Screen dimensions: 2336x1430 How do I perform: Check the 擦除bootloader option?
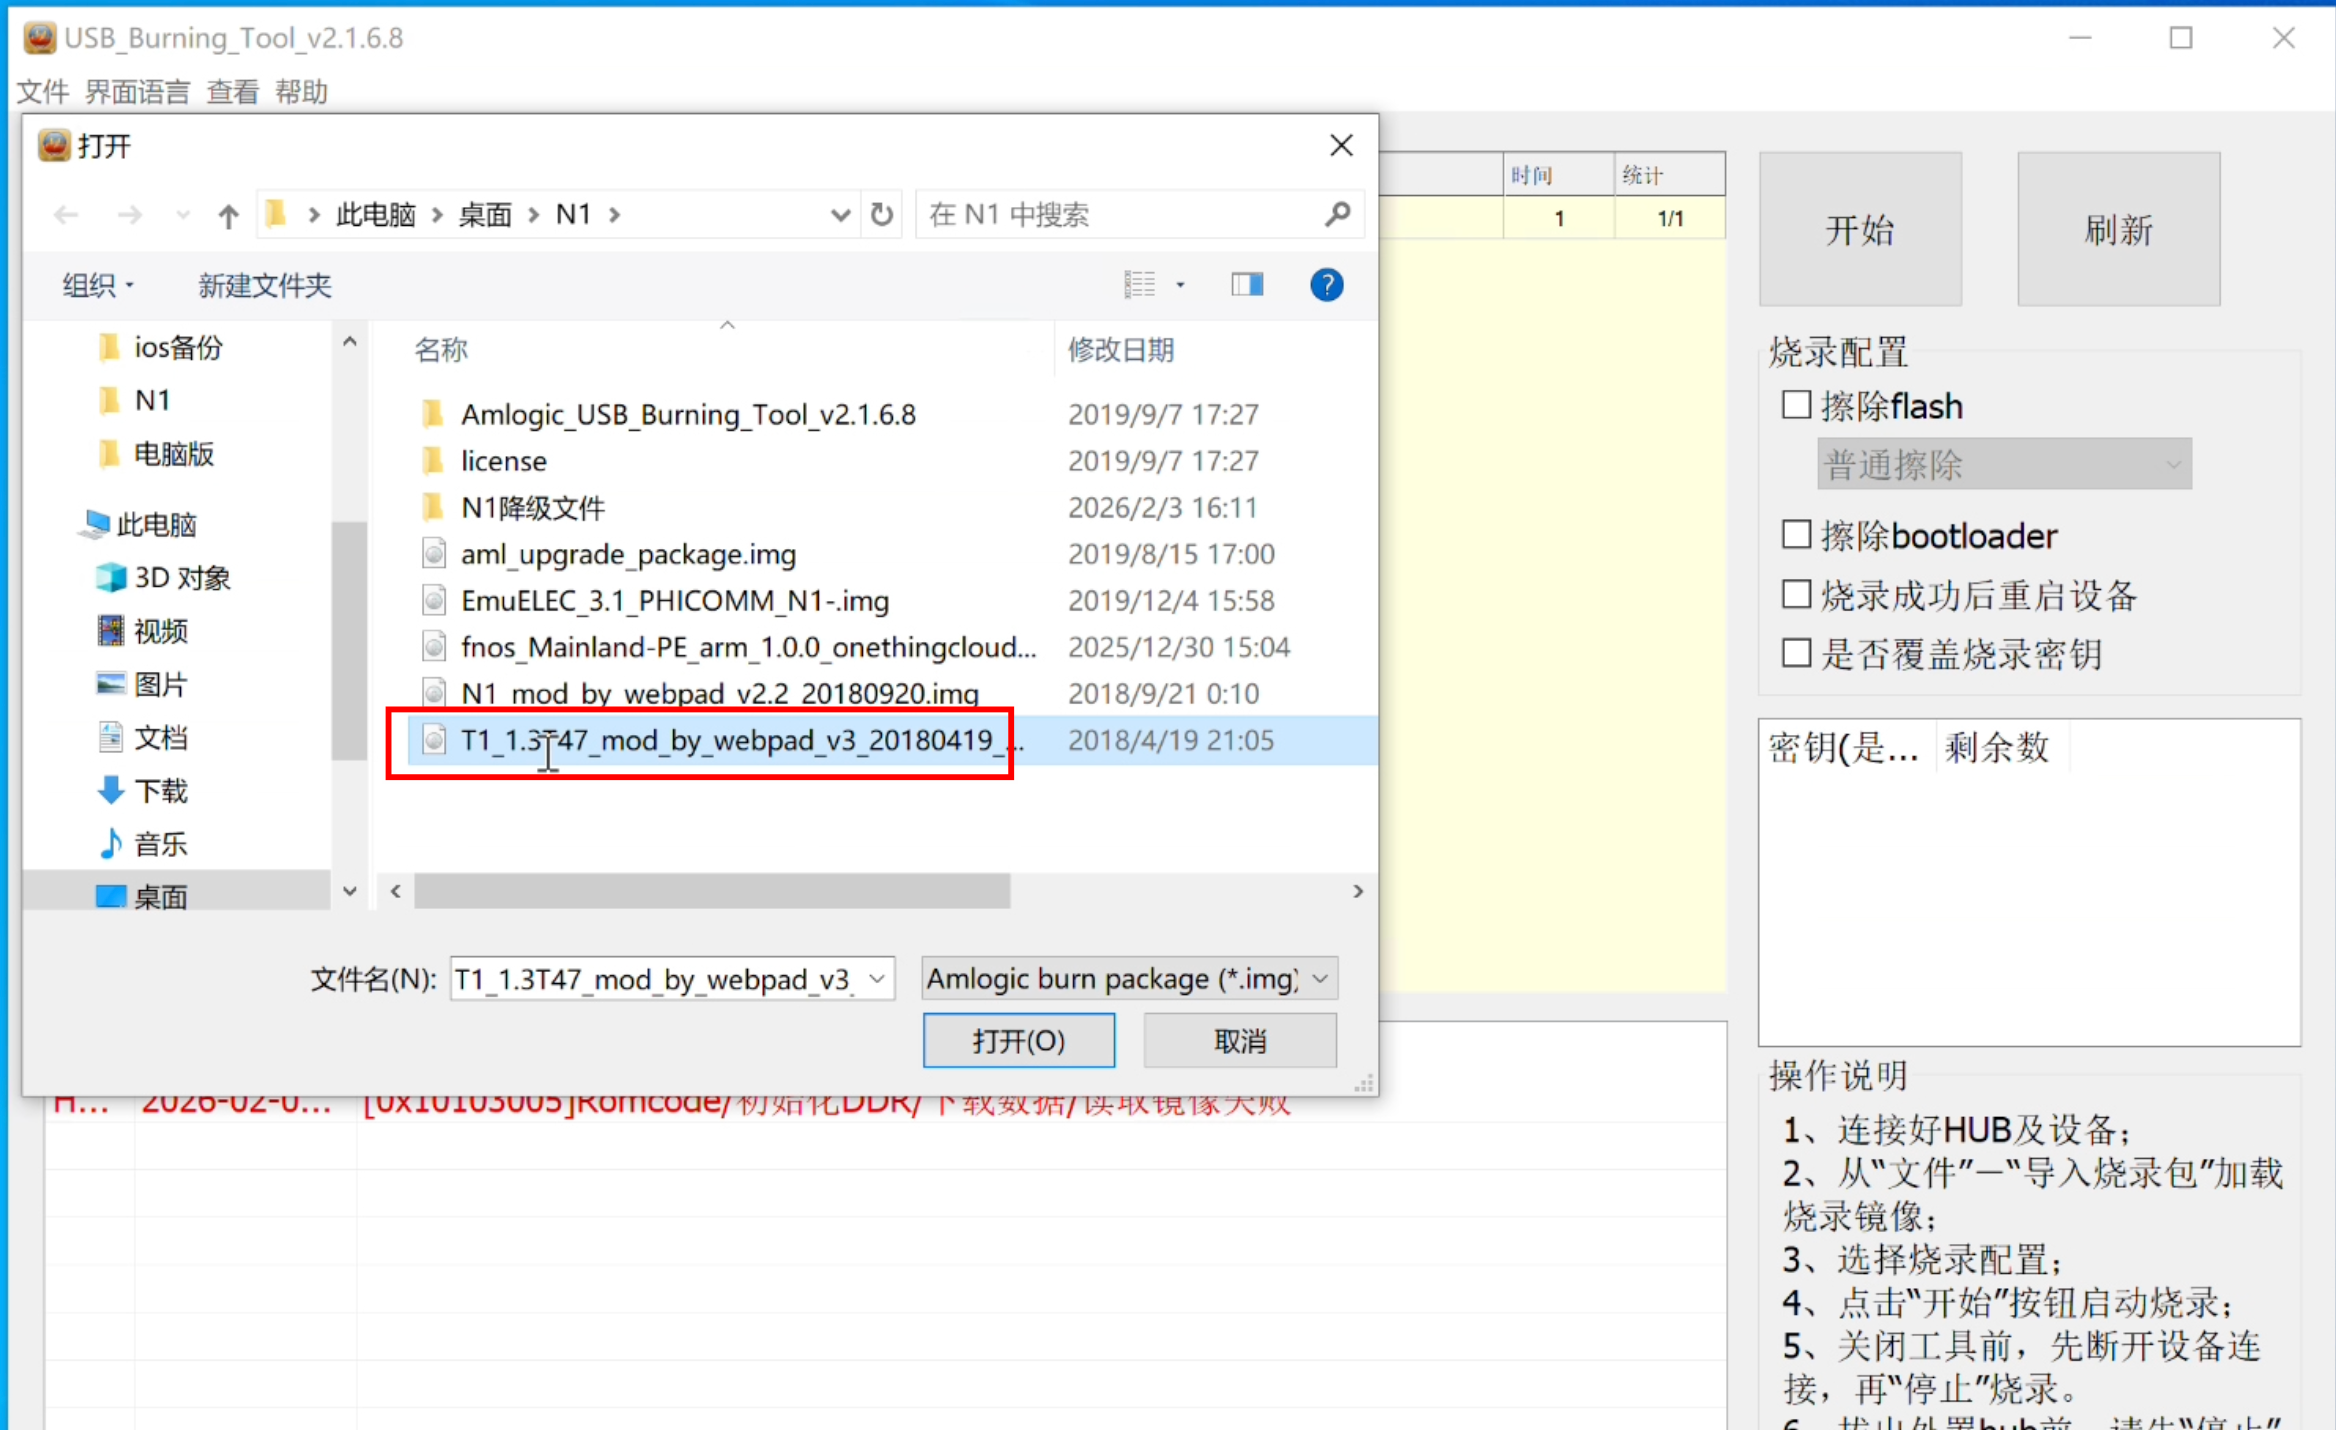pyautogui.click(x=1797, y=535)
